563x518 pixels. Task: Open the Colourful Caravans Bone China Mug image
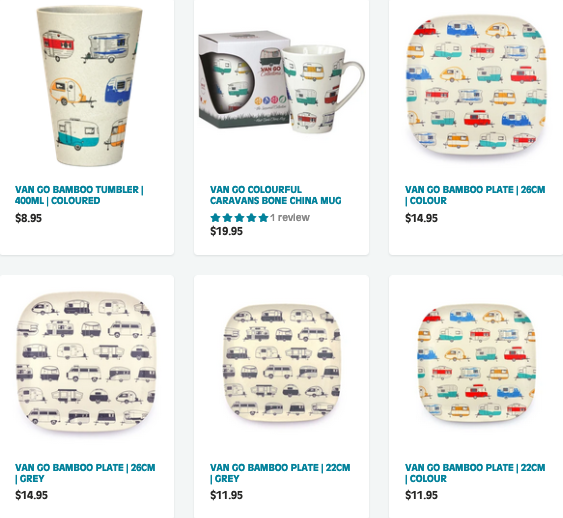(x=282, y=83)
